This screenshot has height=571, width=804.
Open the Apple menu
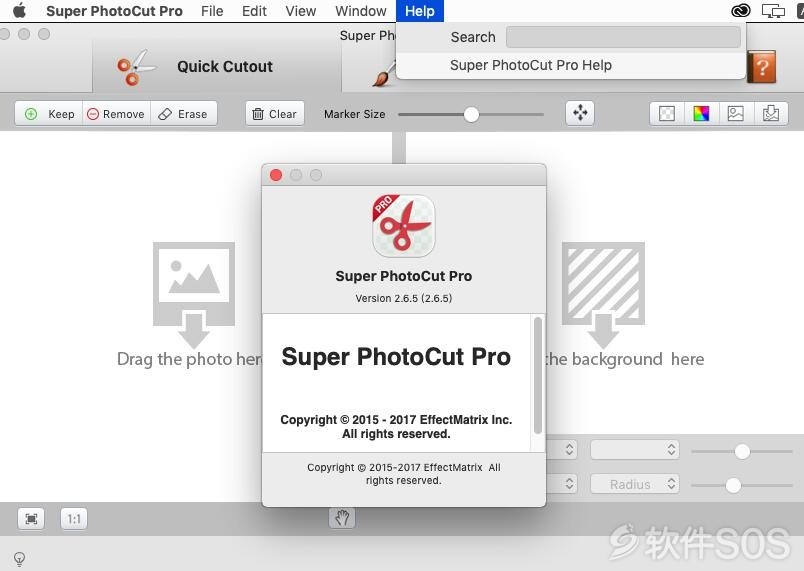point(19,10)
